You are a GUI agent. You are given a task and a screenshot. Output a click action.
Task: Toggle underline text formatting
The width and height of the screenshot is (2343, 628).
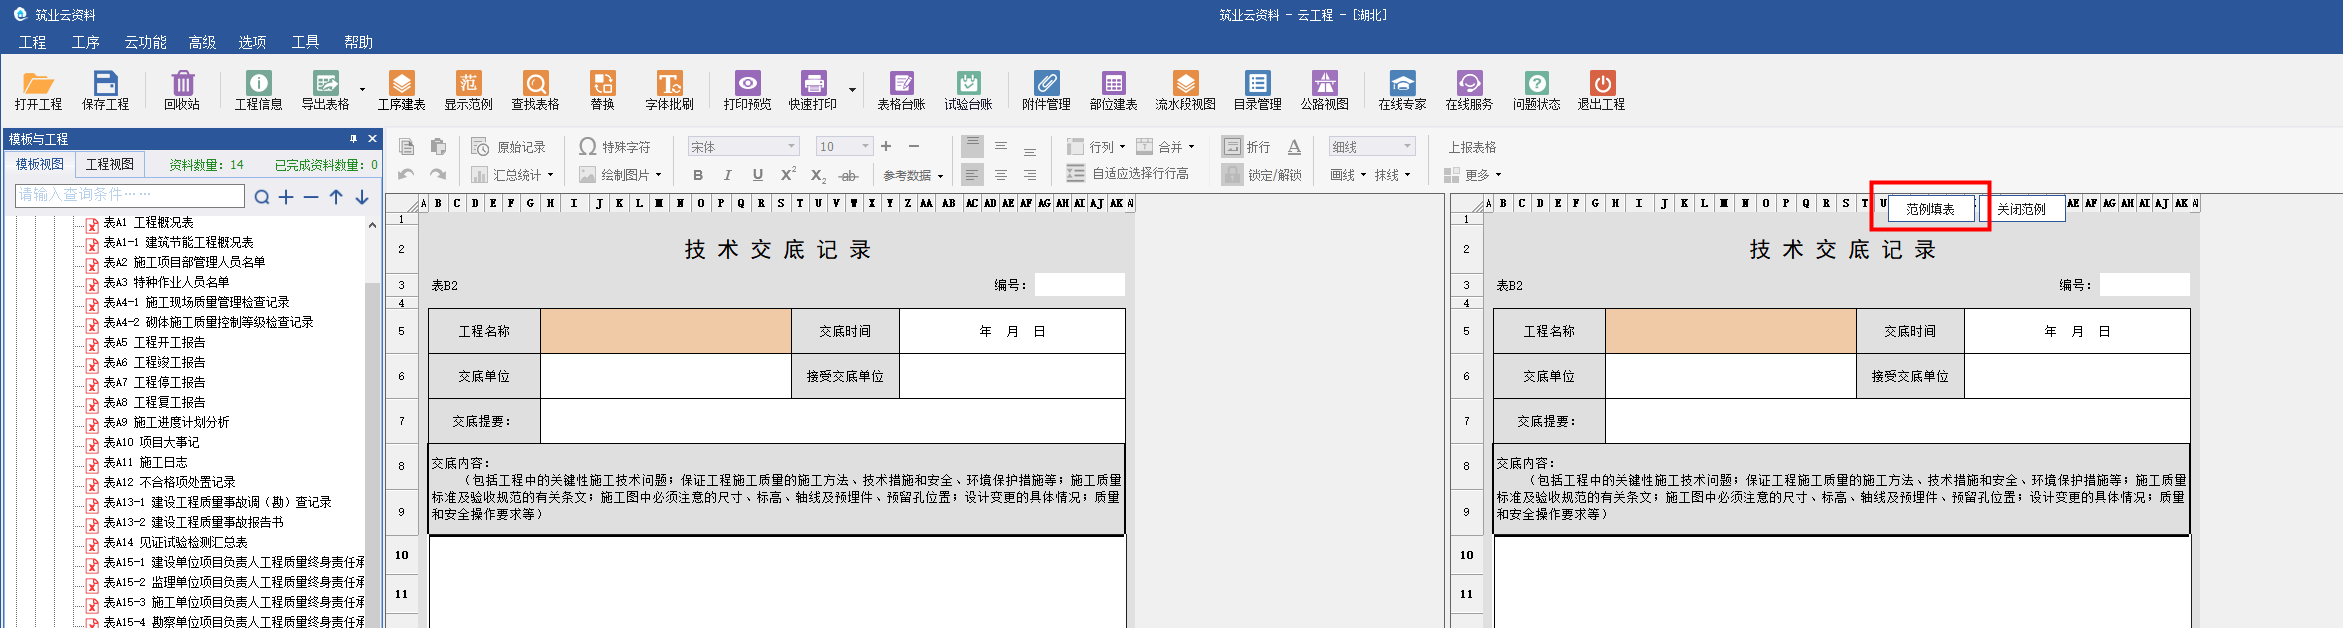coord(758,175)
